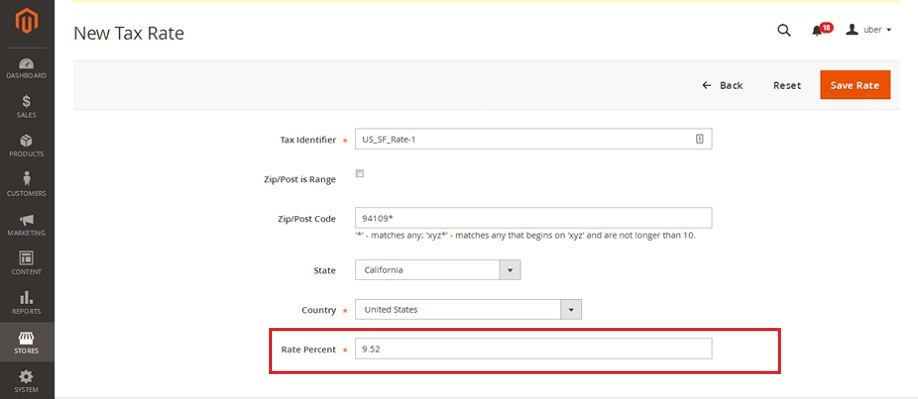This screenshot has height=399, width=918.
Task: Click the Tax Identifier label
Action: coord(308,140)
